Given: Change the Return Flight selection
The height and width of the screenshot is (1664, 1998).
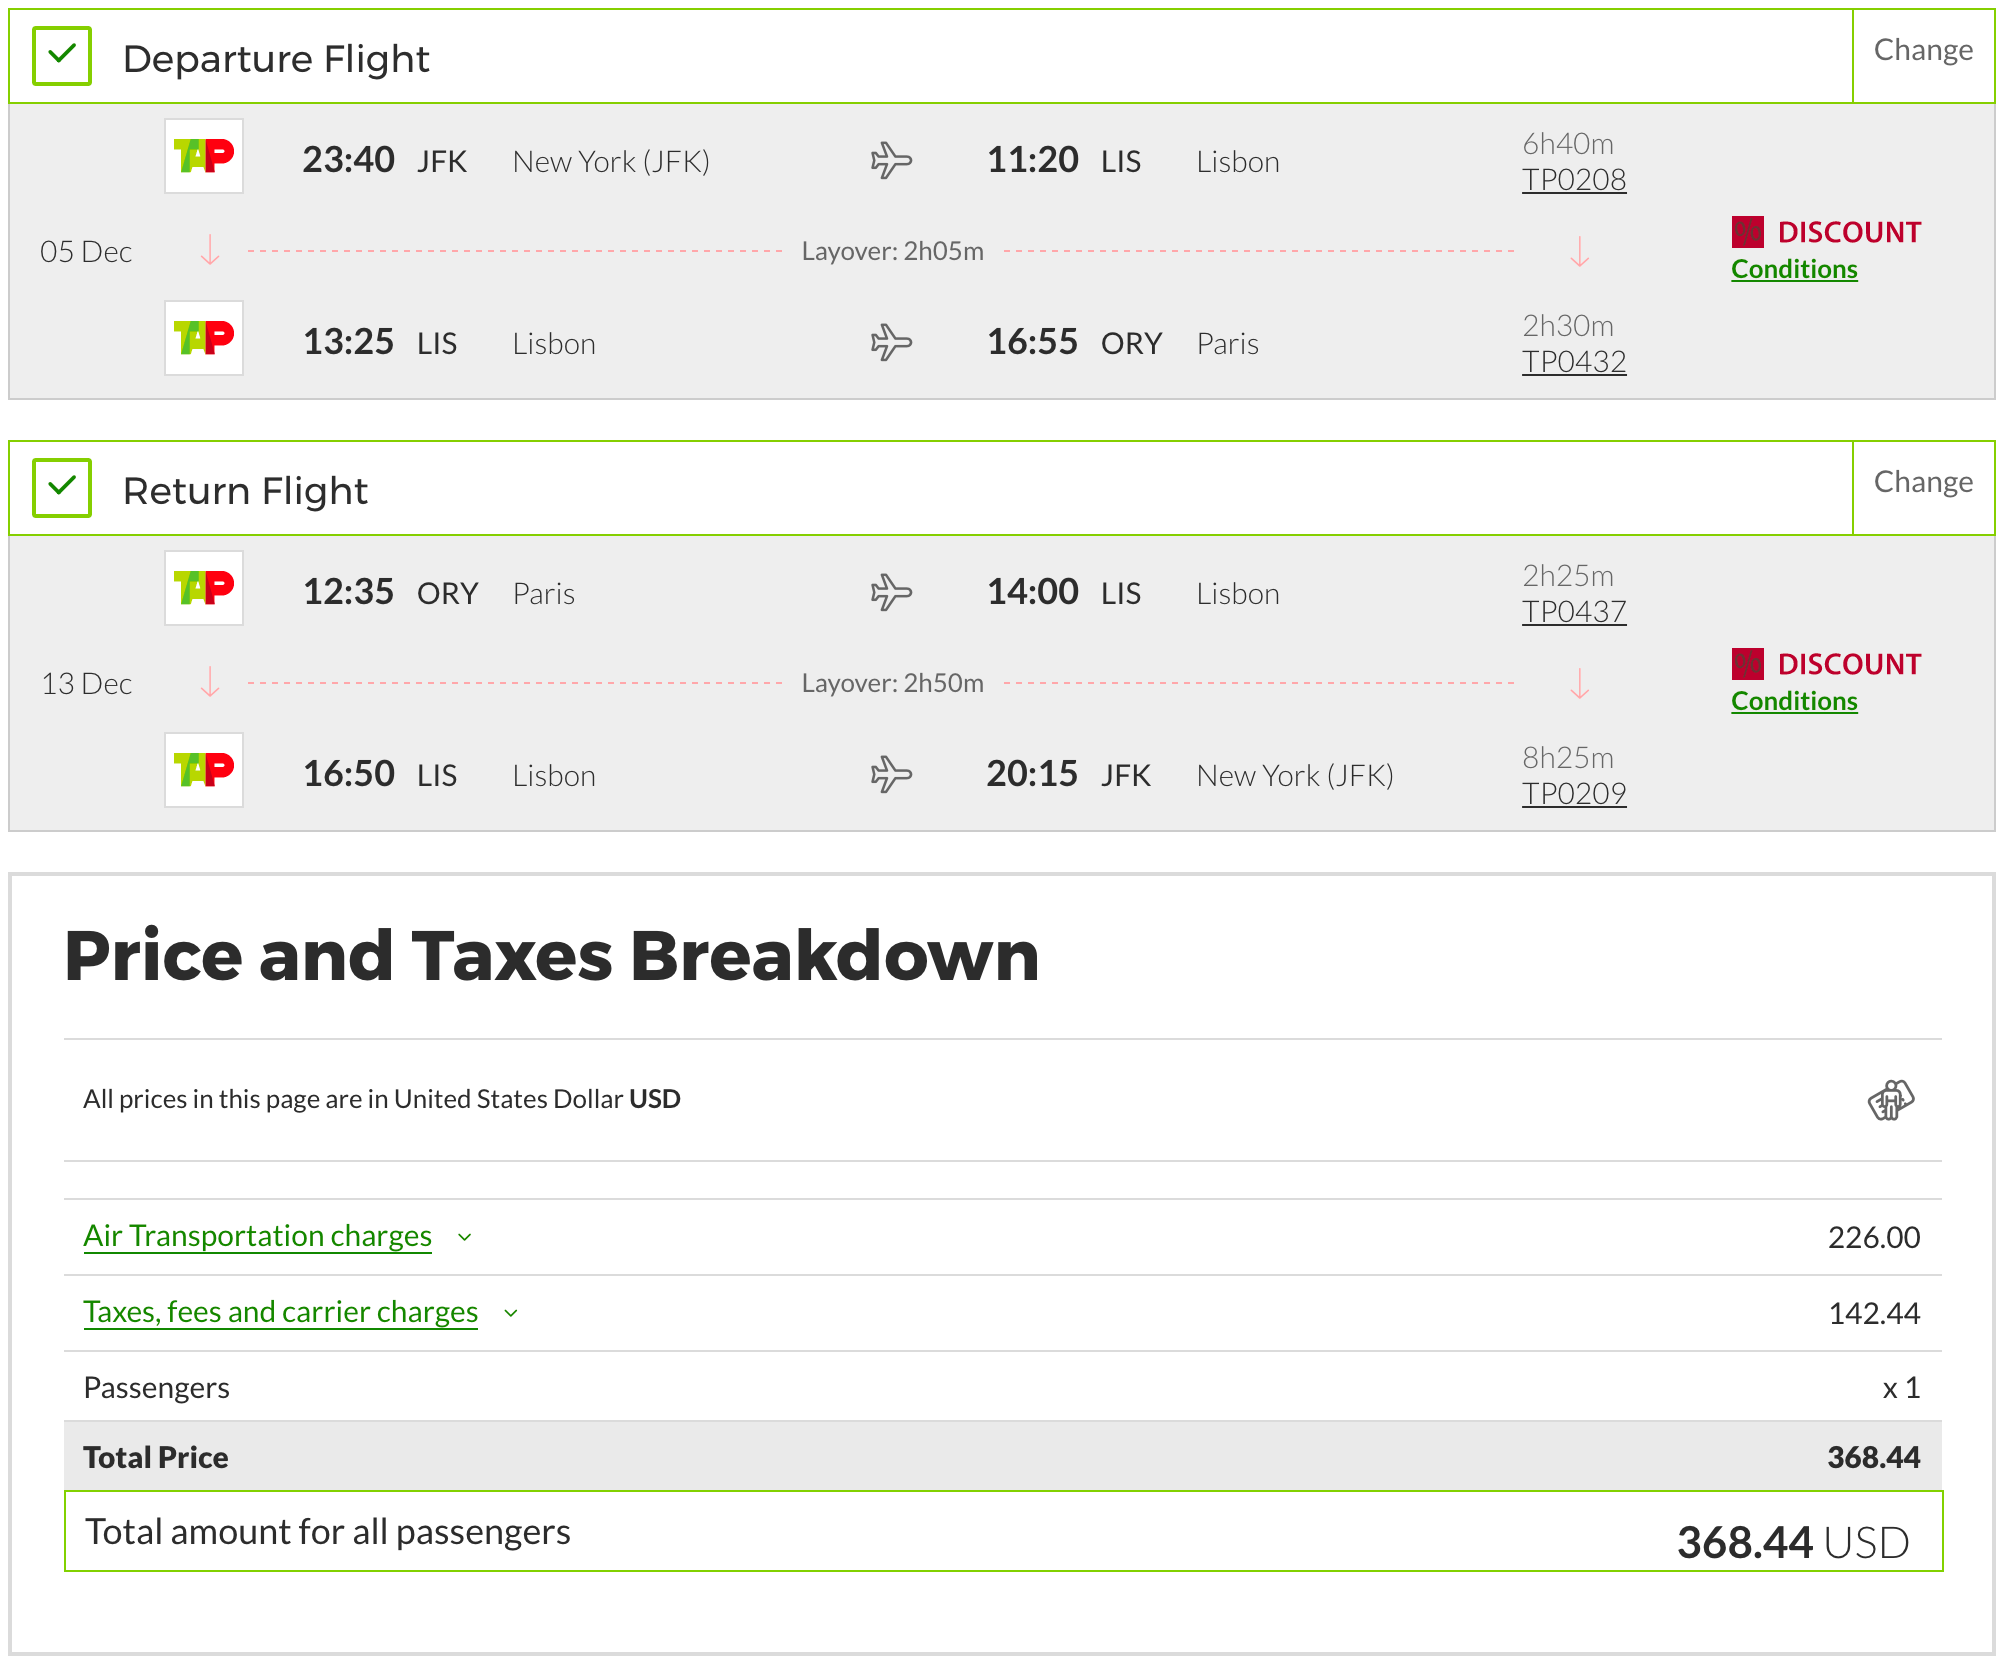Looking at the screenshot, I should pos(1922,482).
